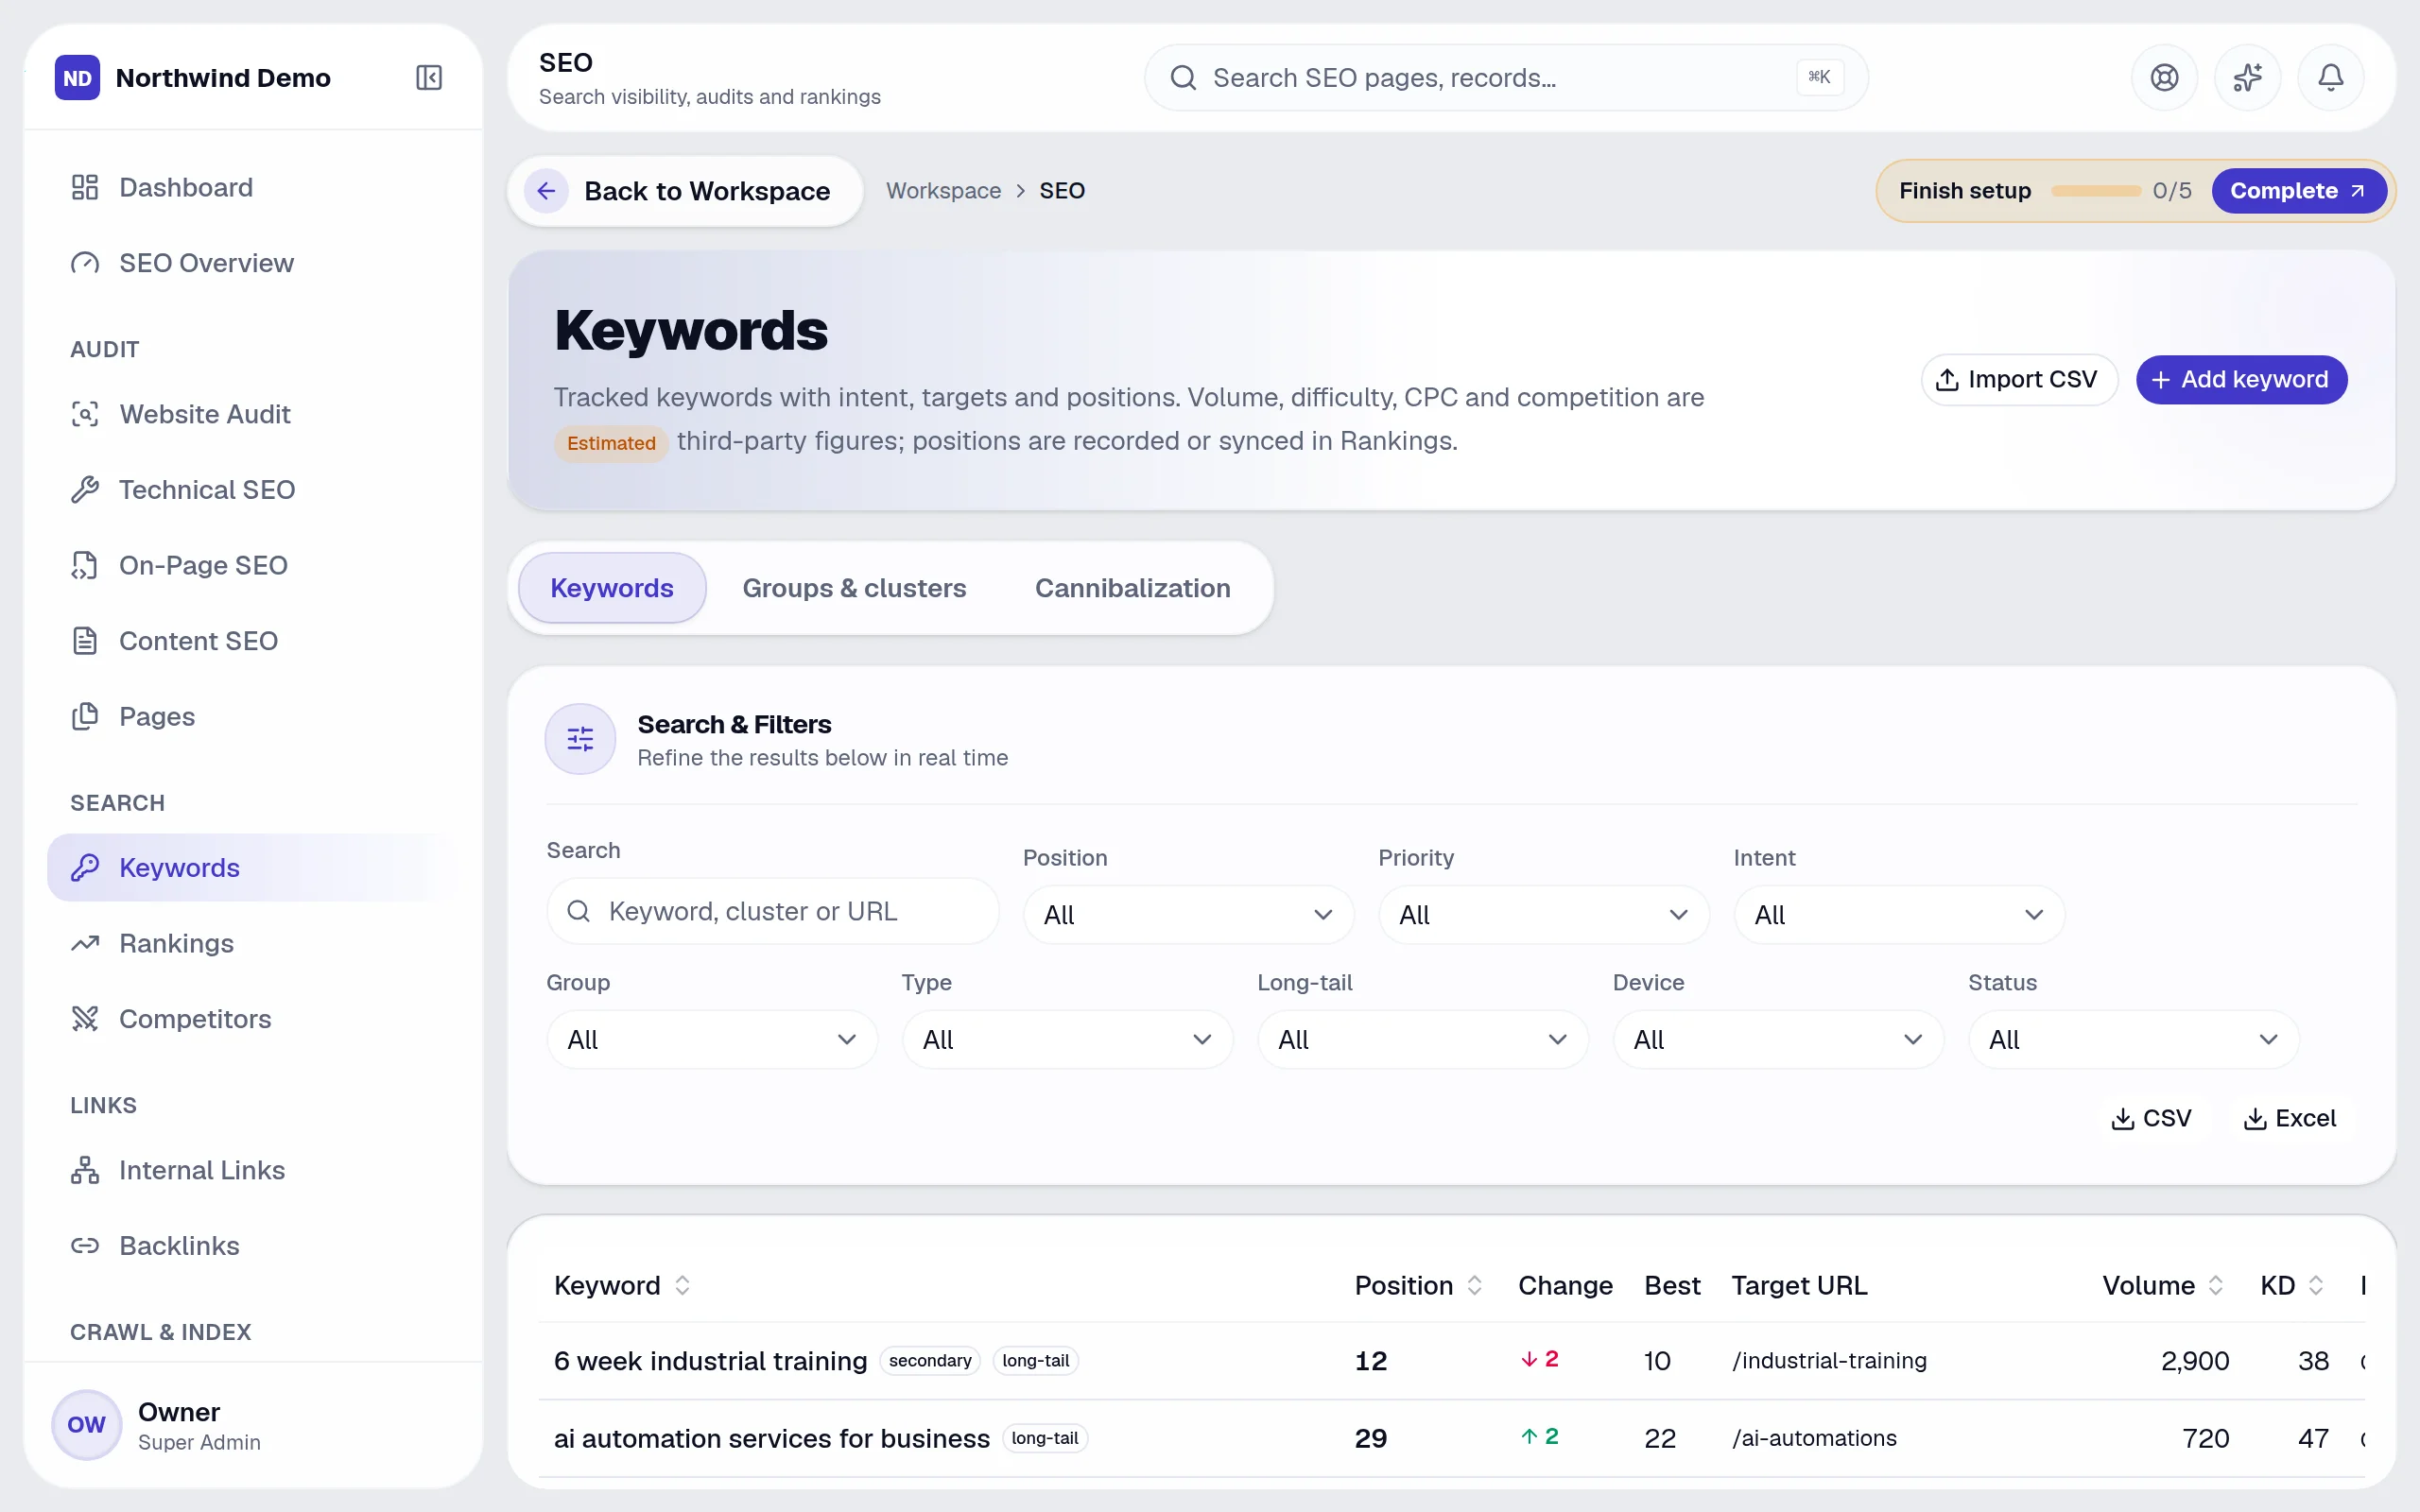Open notifications bell icon
The width and height of the screenshot is (2420, 1512).
[2330, 78]
